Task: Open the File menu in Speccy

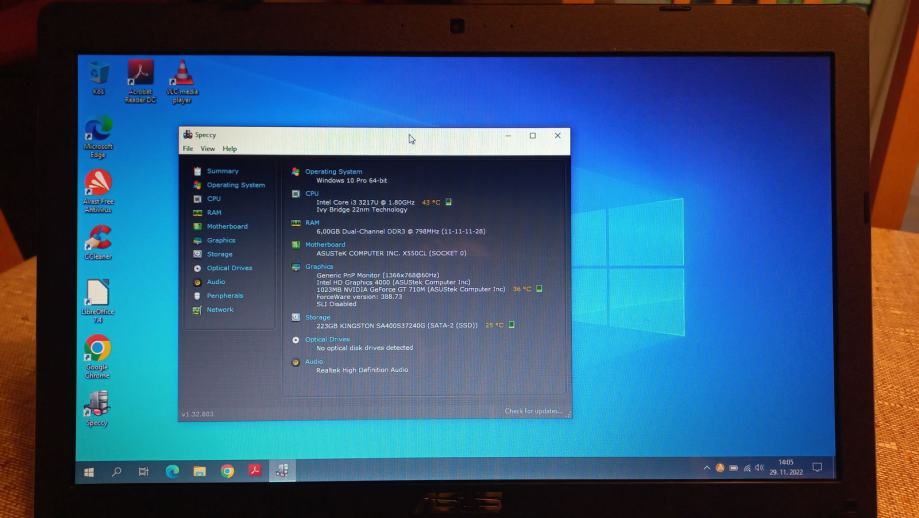Action: click(x=188, y=149)
